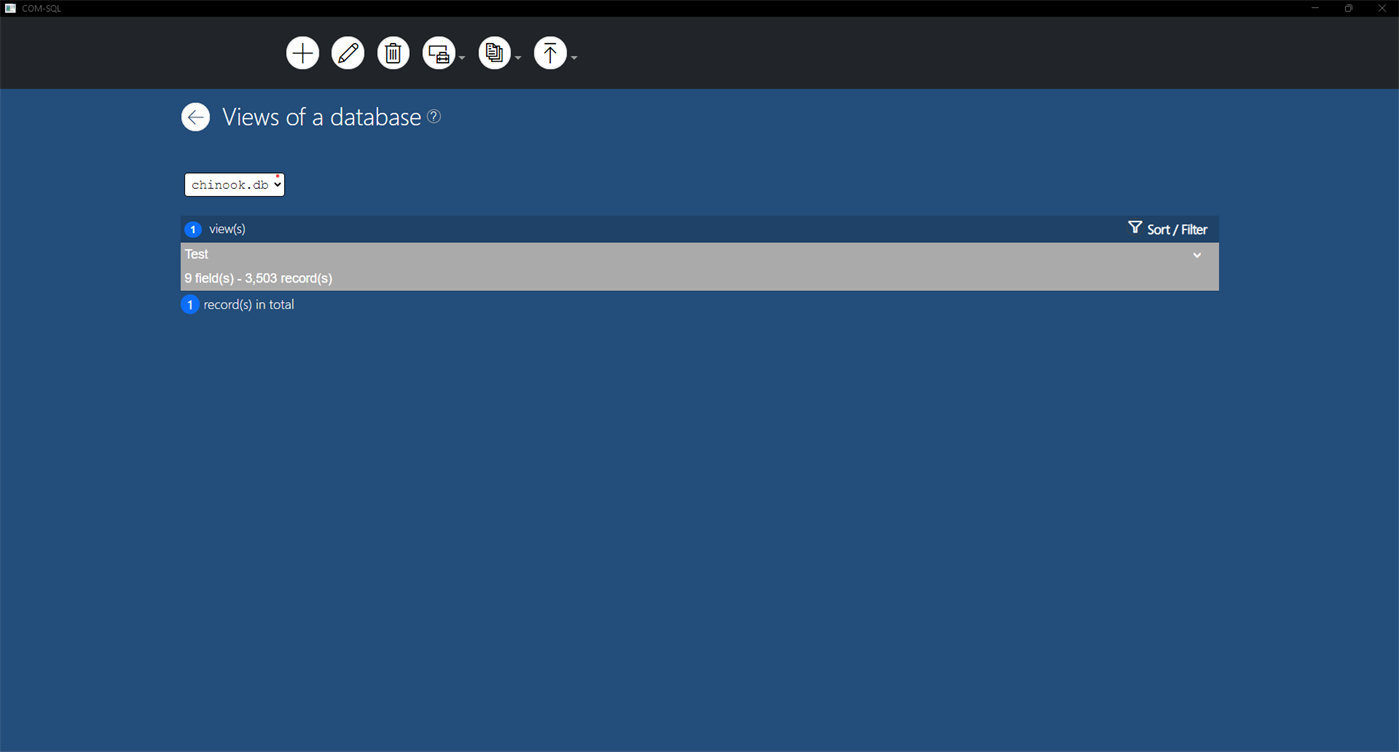
Task: Click the toolbox tools icon
Action: (x=439, y=53)
